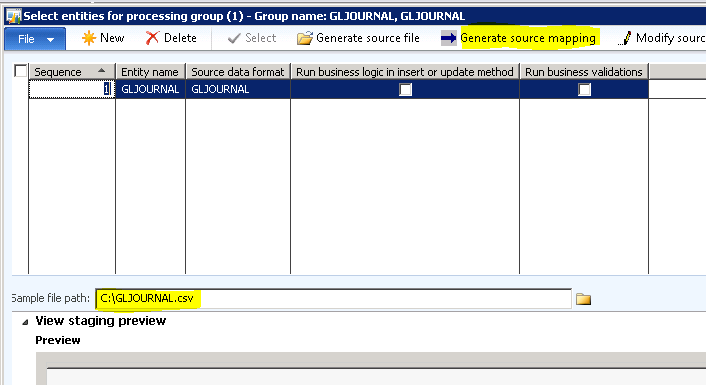Click the red X Delete icon
Screen dimensions: 706x385
coord(152,38)
